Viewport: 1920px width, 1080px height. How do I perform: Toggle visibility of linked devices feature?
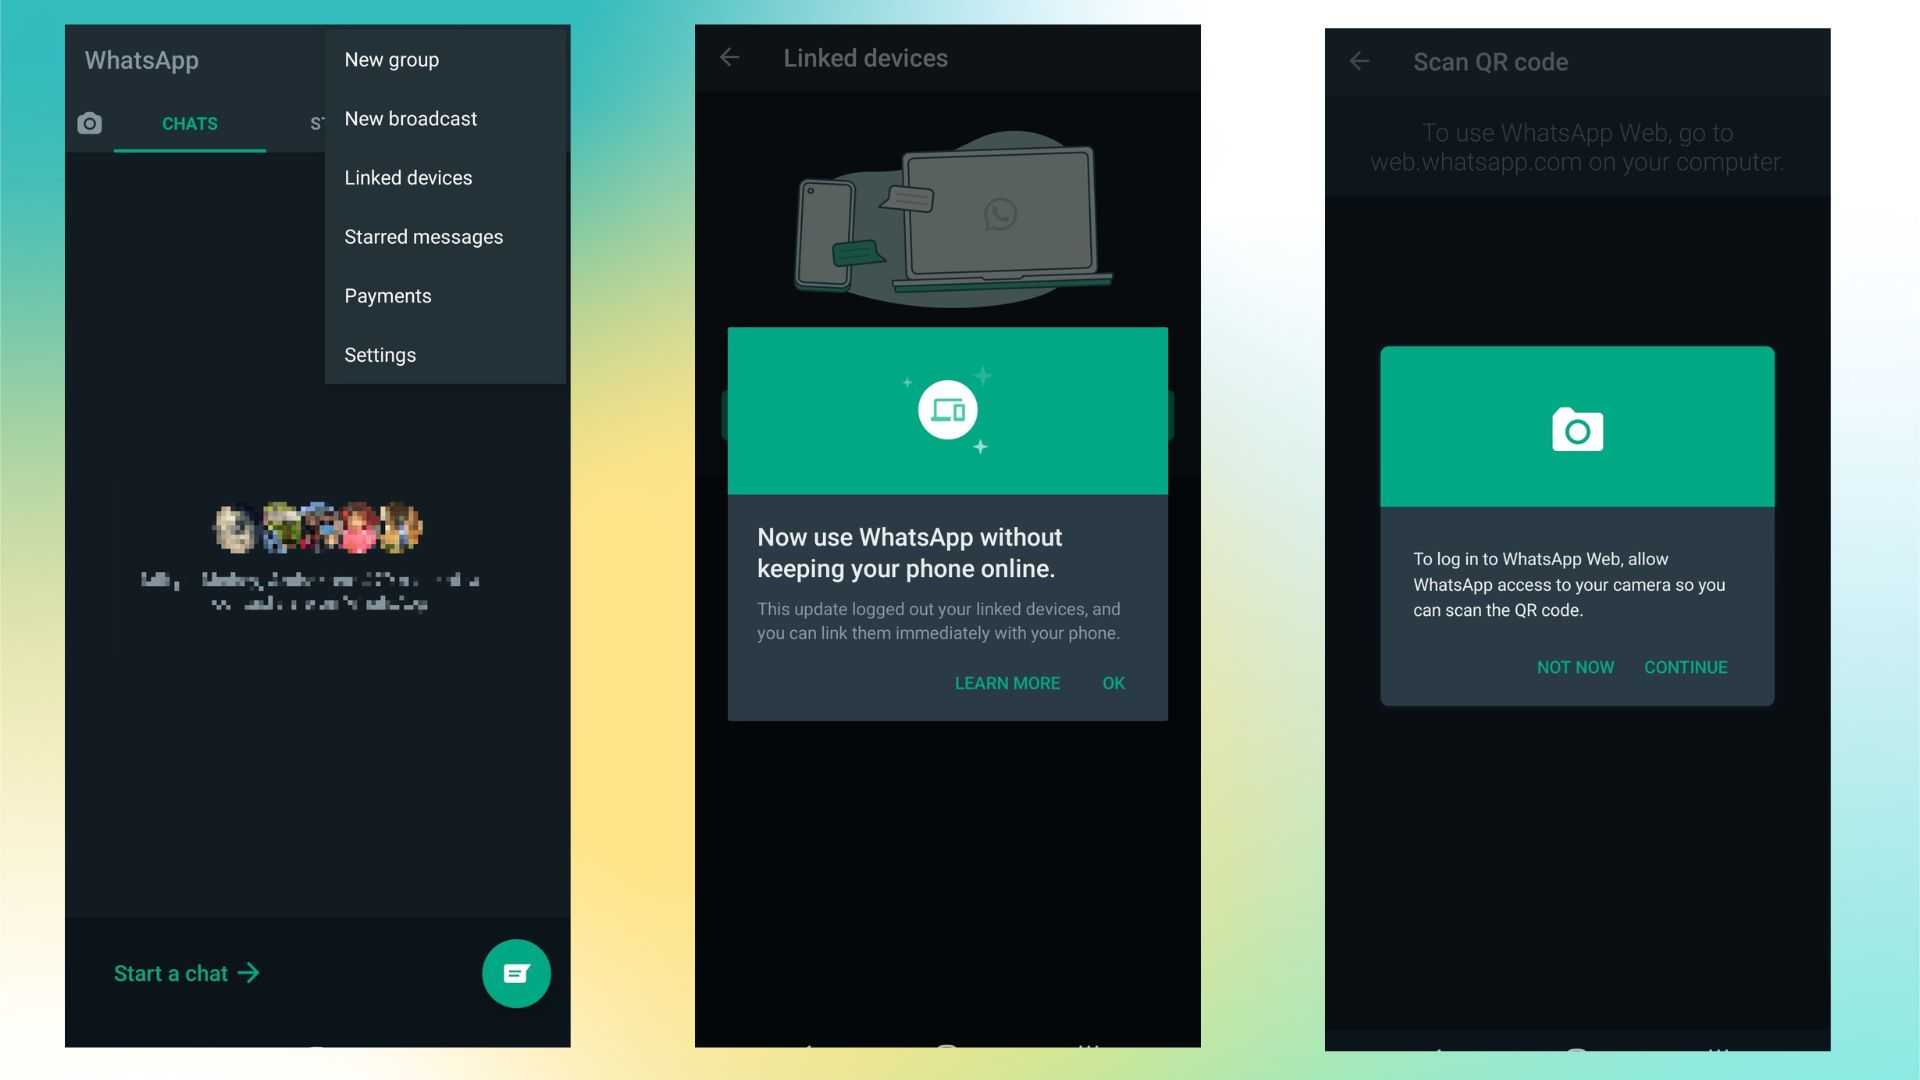coord(407,178)
